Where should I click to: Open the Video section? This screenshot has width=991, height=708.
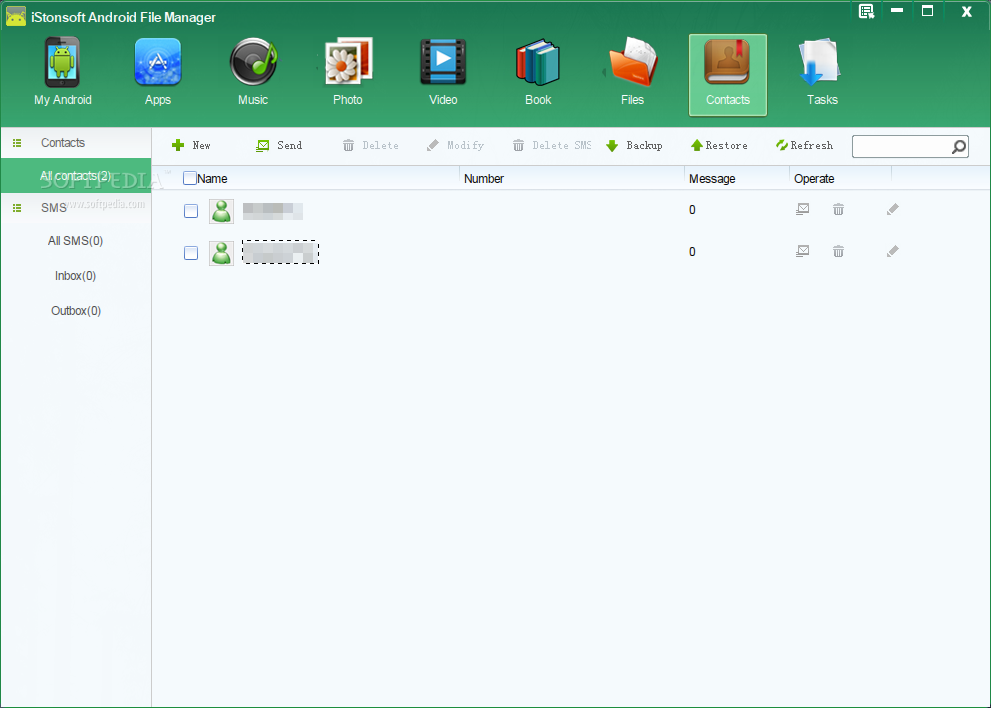click(x=443, y=73)
